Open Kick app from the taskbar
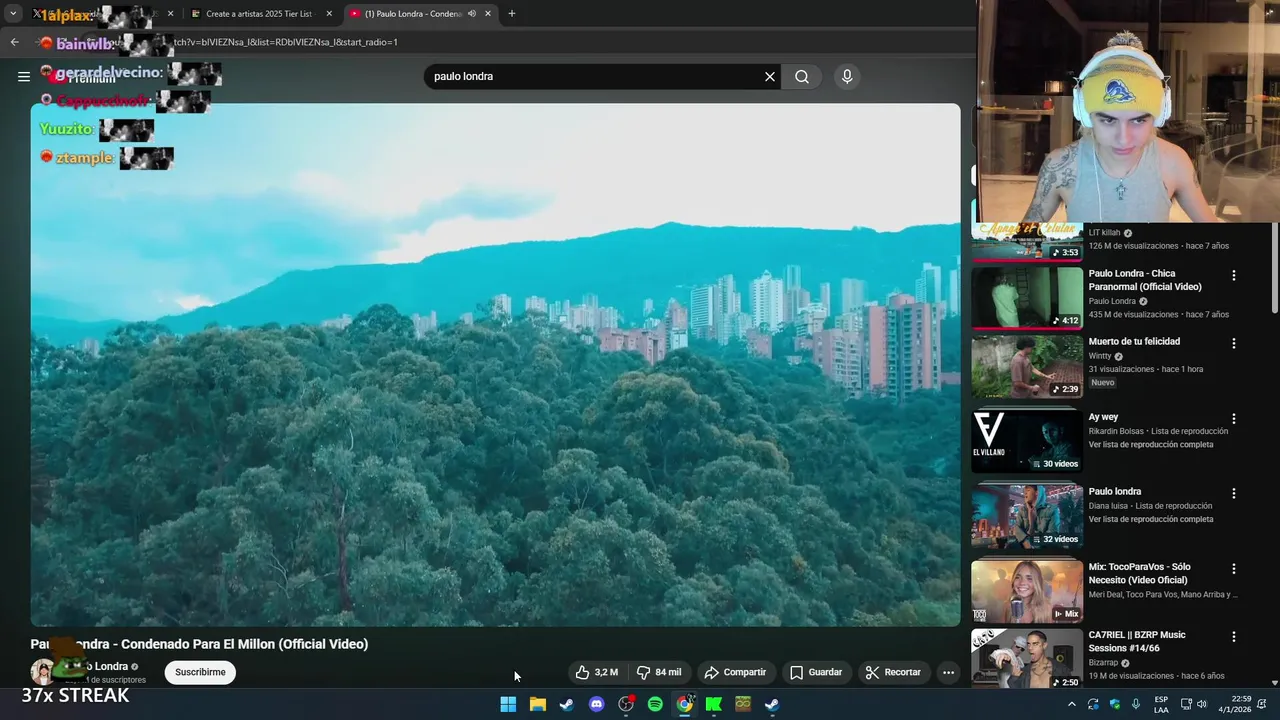This screenshot has width=1280, height=720. pos(714,704)
